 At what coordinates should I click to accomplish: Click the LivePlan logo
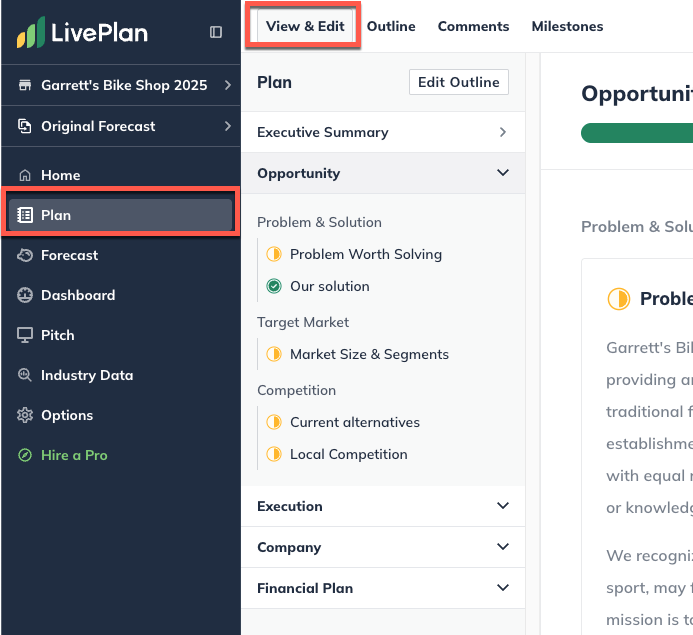point(82,32)
